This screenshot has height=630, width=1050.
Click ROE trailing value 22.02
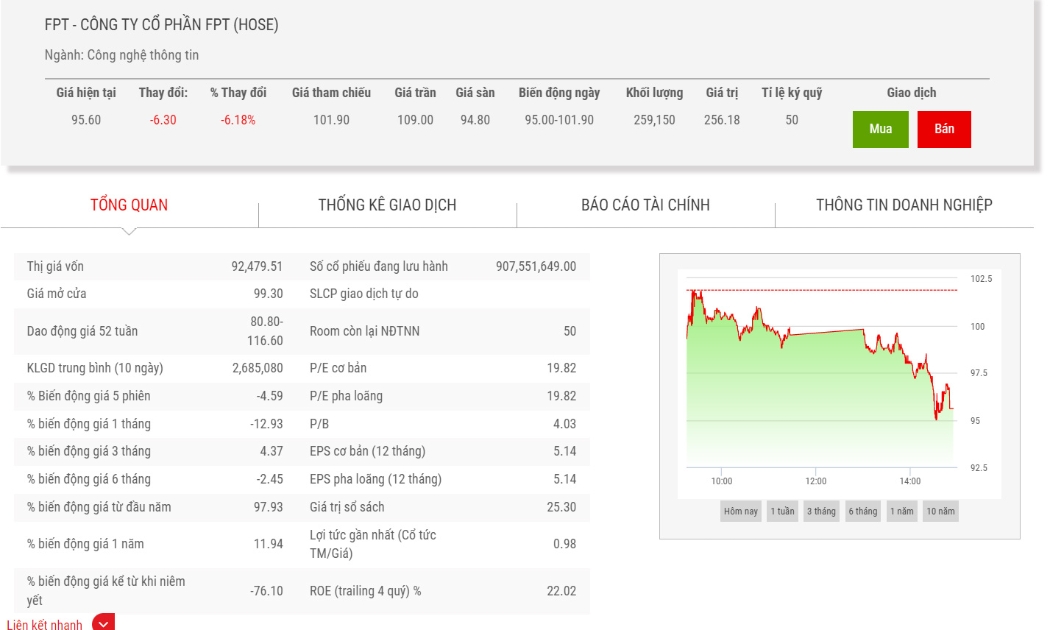(x=561, y=591)
